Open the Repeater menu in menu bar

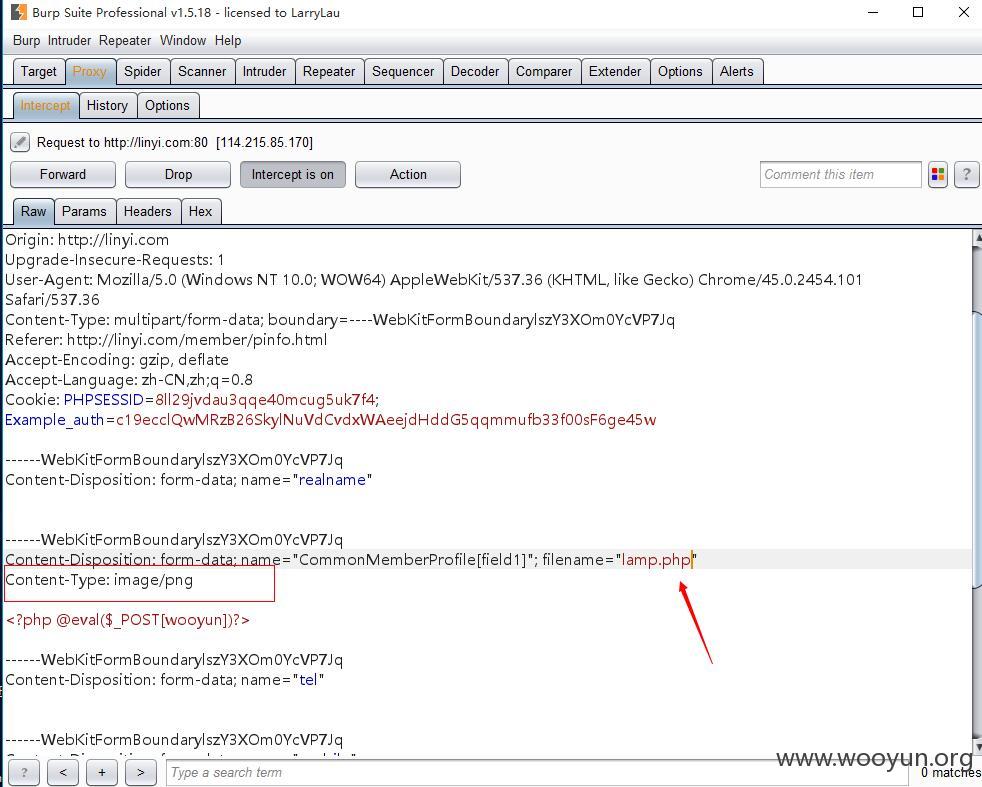125,41
